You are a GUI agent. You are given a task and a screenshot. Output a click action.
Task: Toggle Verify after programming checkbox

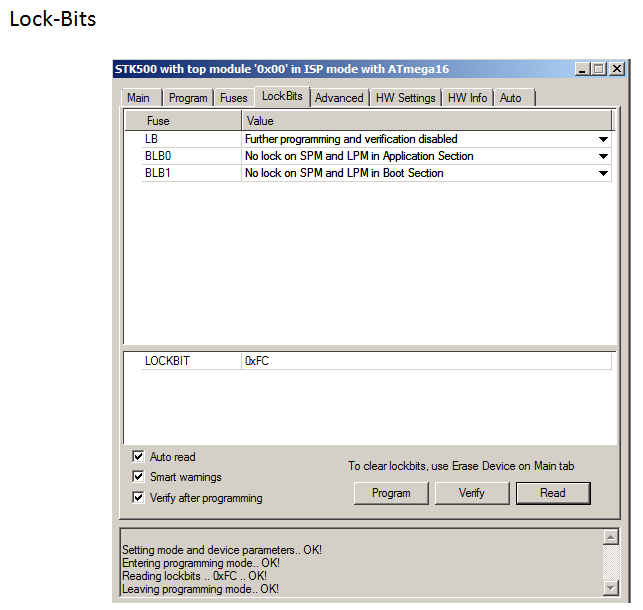[x=138, y=497]
